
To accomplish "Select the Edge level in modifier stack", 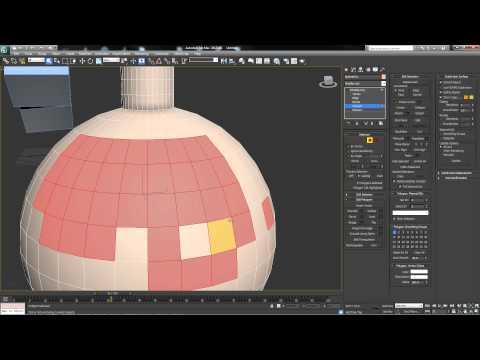I will [x=356, y=98].
